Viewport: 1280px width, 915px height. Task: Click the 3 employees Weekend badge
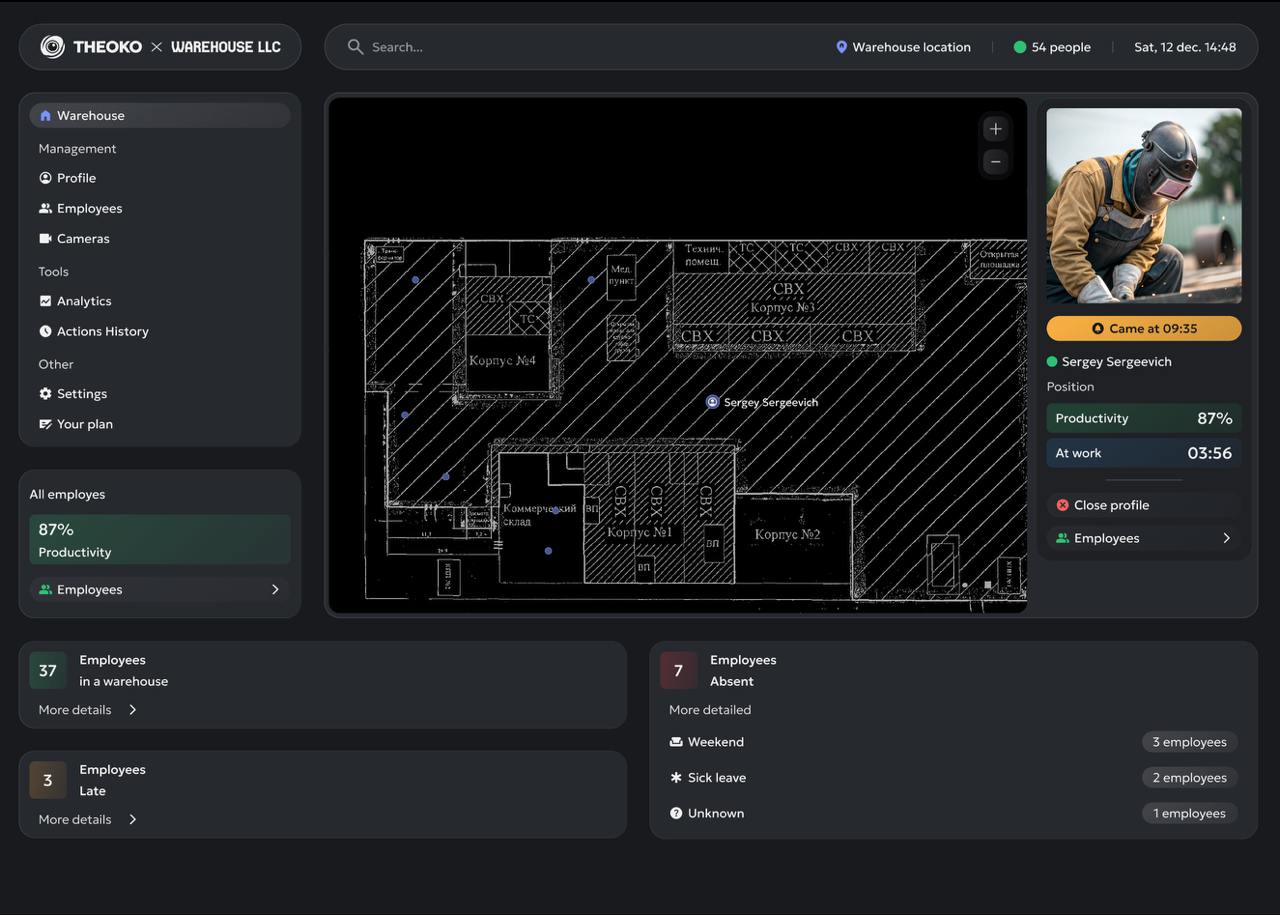[x=1190, y=742]
